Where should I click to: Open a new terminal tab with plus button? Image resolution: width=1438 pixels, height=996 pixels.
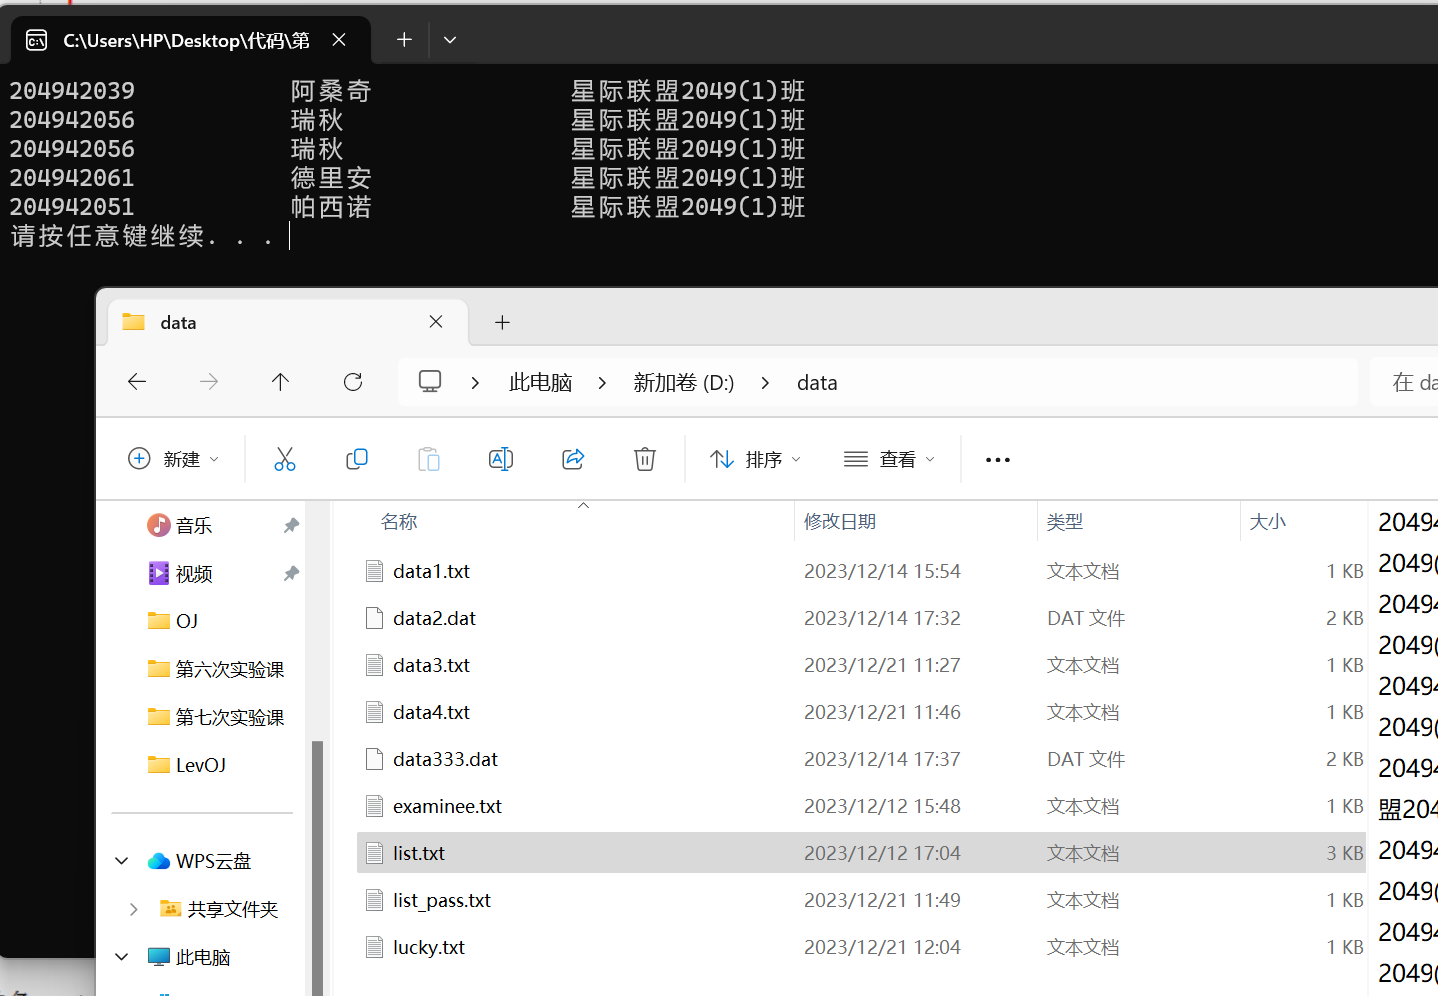(x=404, y=40)
